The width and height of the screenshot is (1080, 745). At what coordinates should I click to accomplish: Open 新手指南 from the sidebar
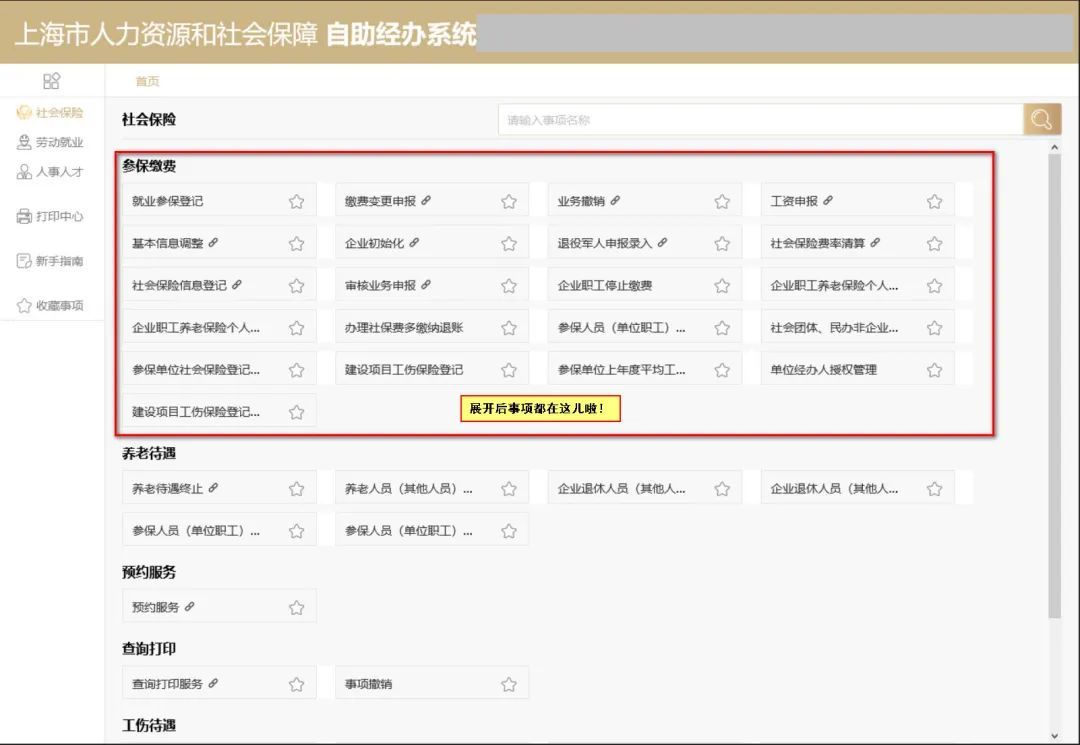(x=50, y=261)
